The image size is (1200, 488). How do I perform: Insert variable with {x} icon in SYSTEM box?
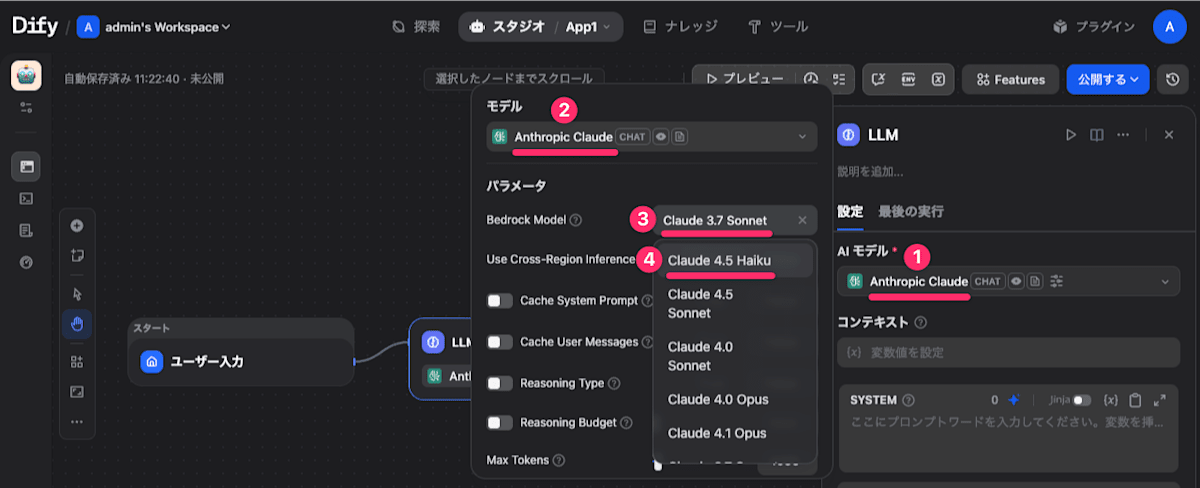1110,399
